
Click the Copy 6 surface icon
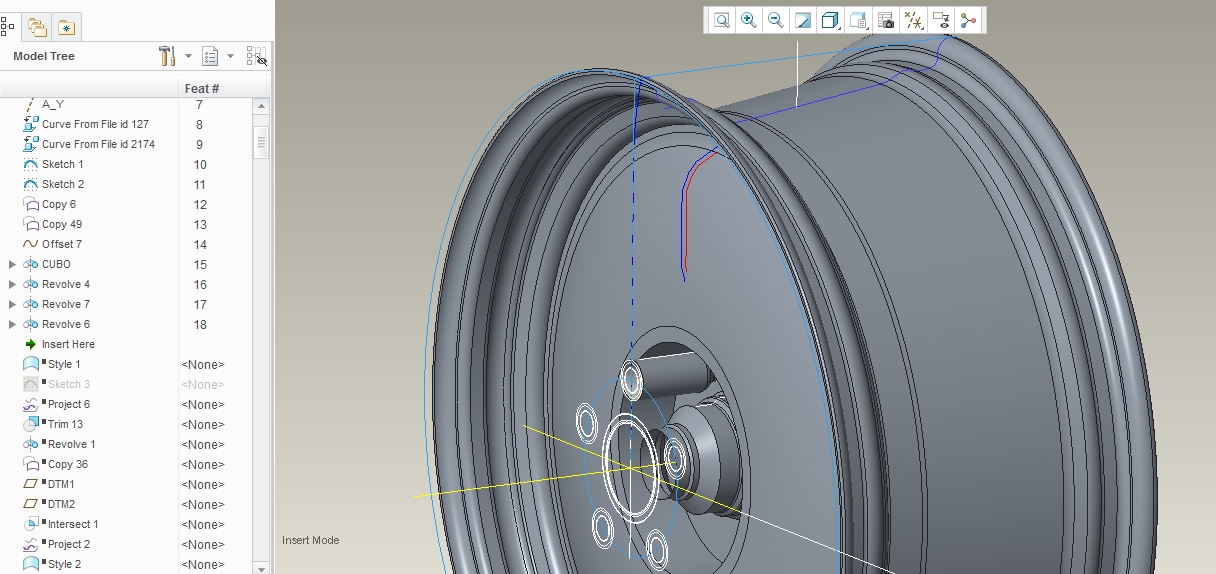click(30, 204)
